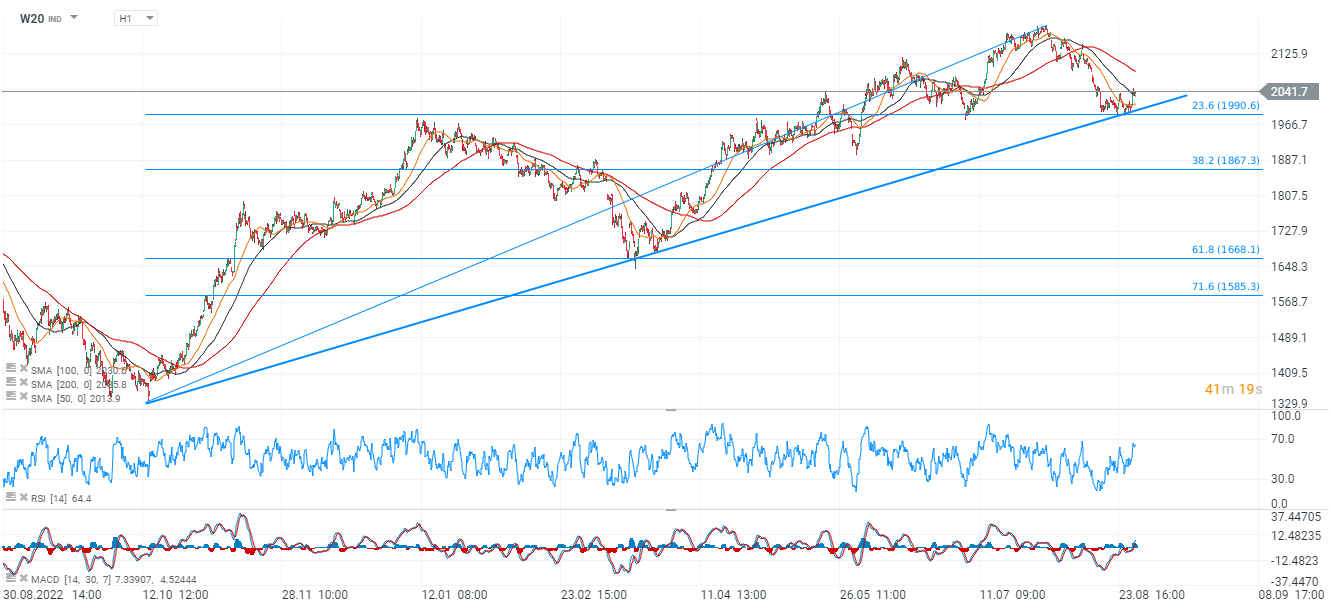This screenshot has width=1331, height=612.
Task: Select the 71.6 (1585.3) Fibonacci level label
Action: pyautogui.click(x=1225, y=287)
